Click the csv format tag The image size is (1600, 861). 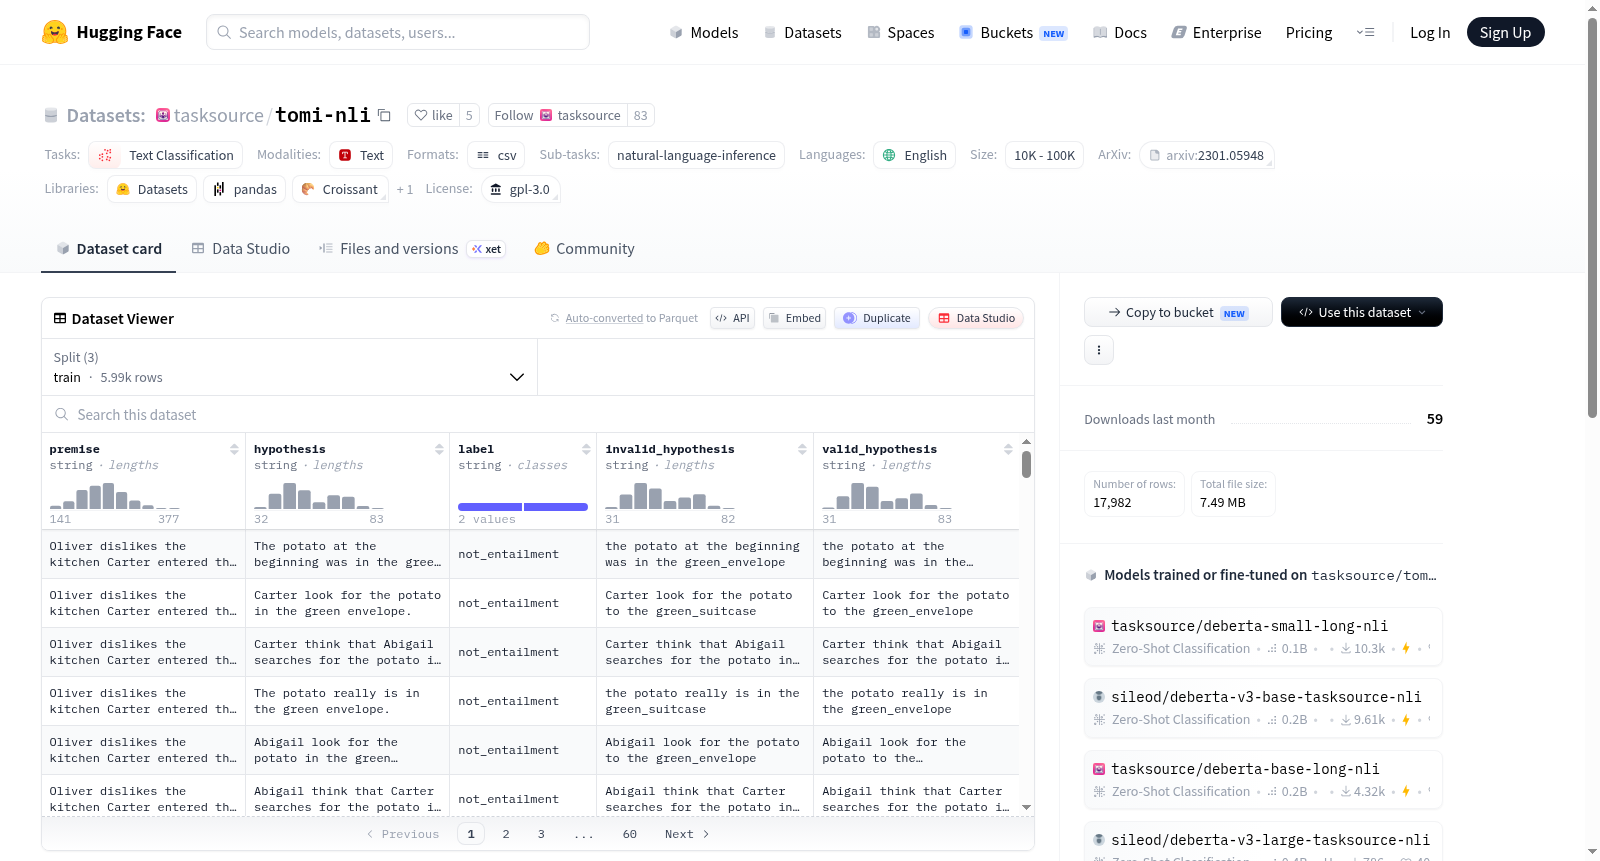coord(496,155)
